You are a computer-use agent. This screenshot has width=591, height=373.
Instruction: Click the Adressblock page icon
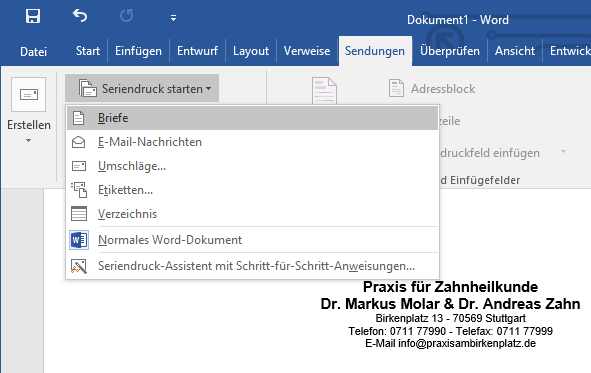click(396, 88)
